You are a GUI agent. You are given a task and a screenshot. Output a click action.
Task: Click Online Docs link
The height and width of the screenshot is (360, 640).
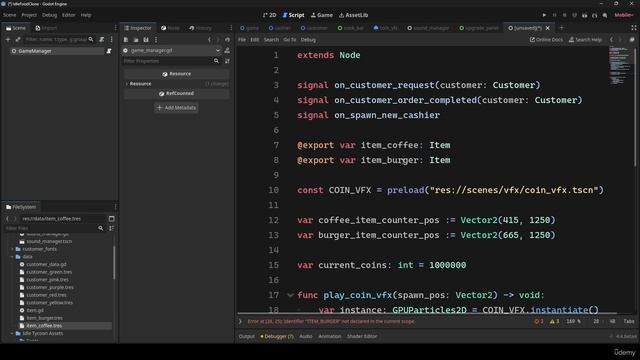(x=546, y=40)
